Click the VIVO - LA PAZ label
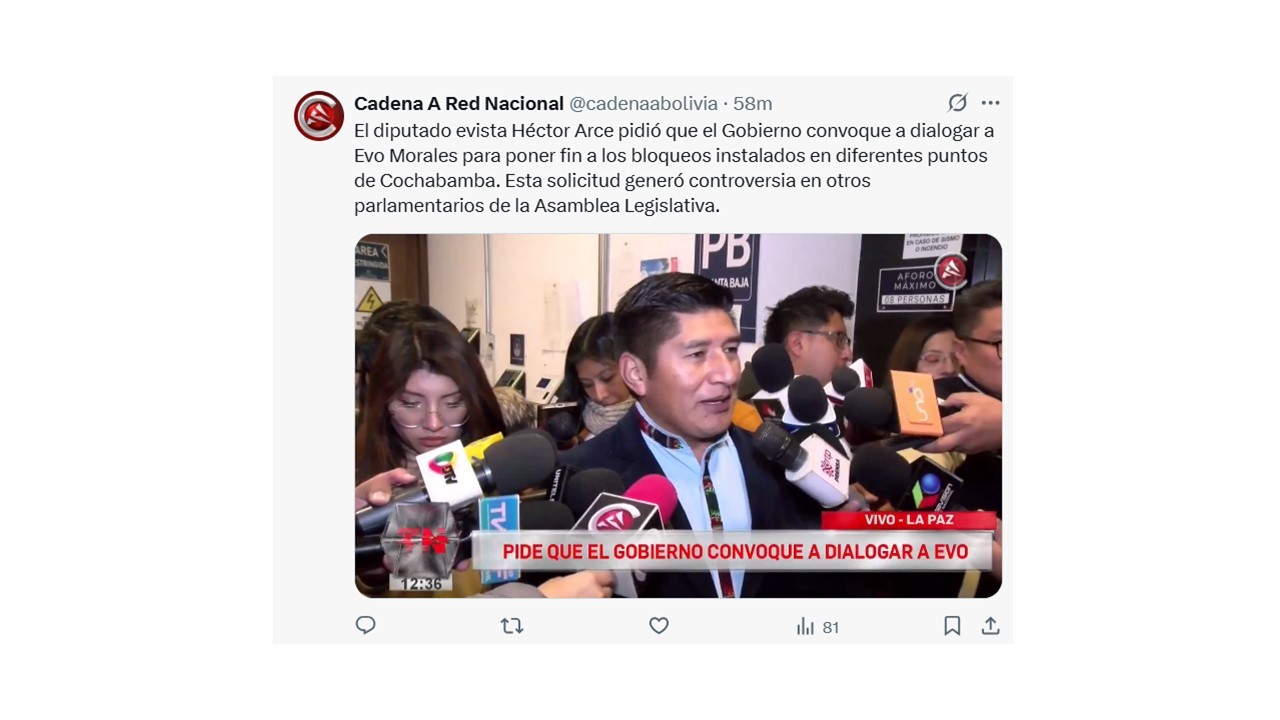 point(908,520)
